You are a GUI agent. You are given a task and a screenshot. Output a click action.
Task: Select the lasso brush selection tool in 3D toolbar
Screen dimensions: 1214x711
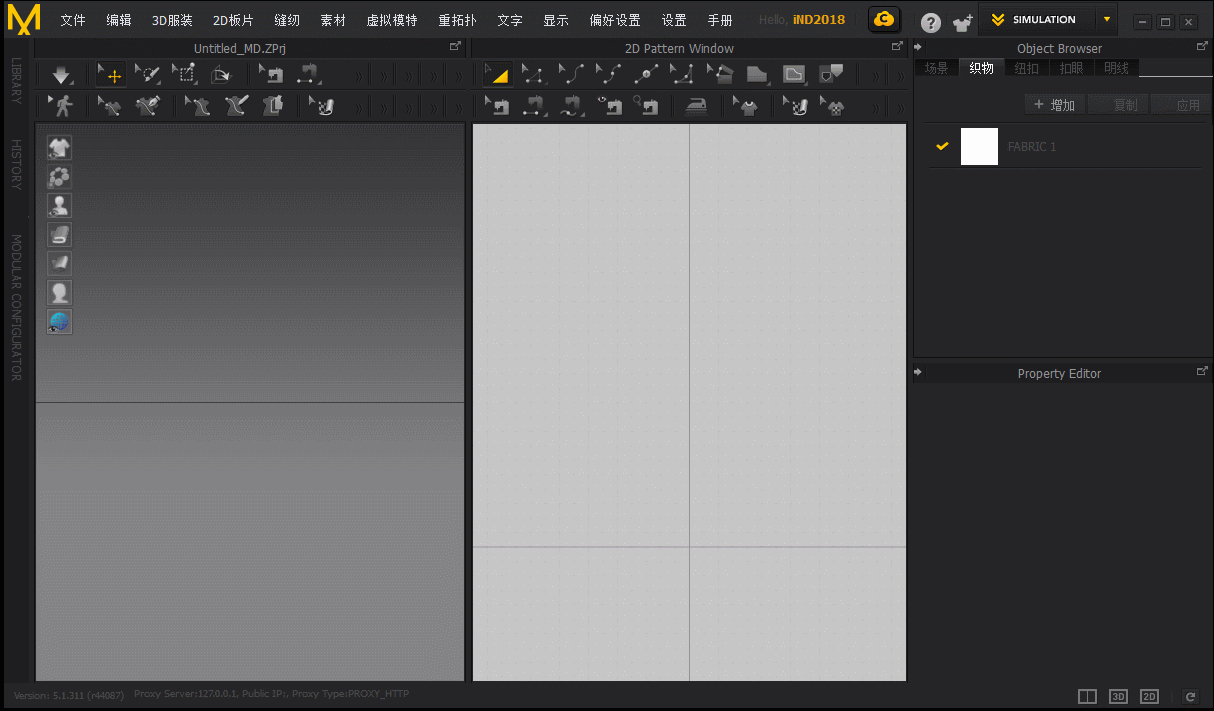[148, 75]
